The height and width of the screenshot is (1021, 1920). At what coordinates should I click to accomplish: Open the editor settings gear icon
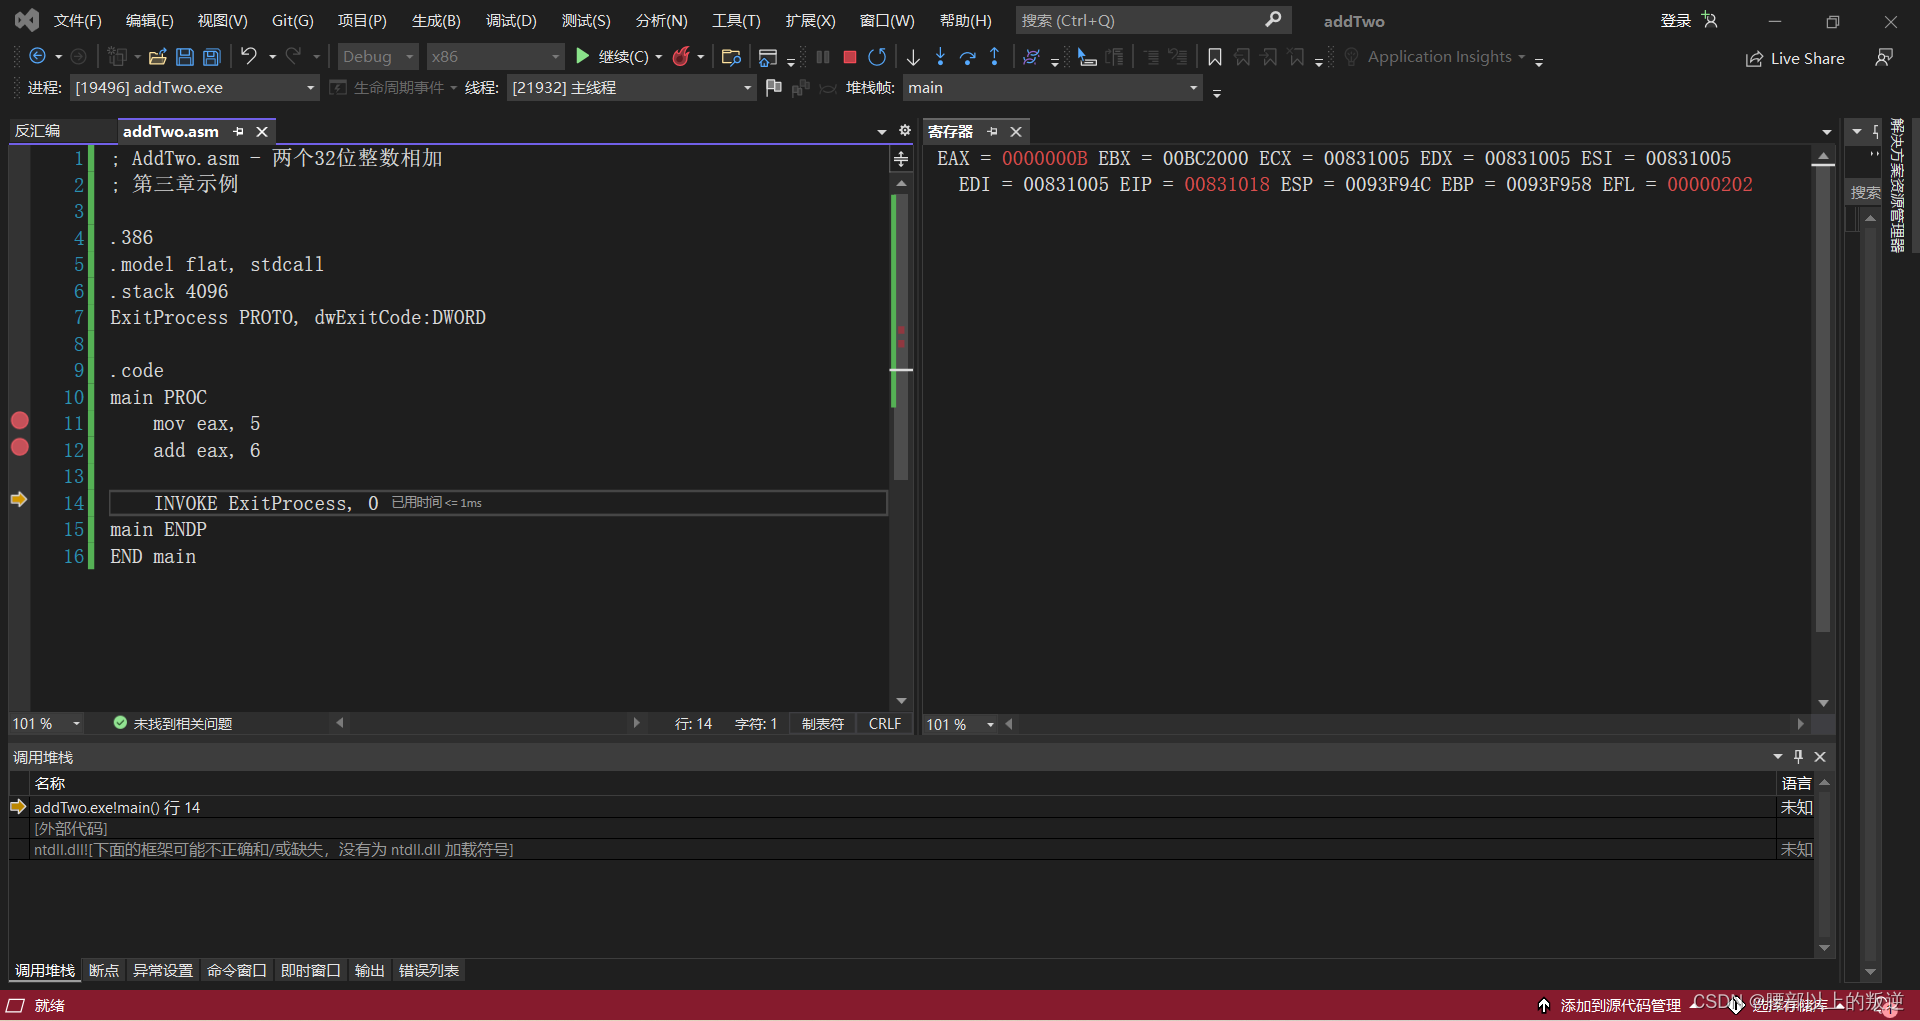[x=905, y=131]
